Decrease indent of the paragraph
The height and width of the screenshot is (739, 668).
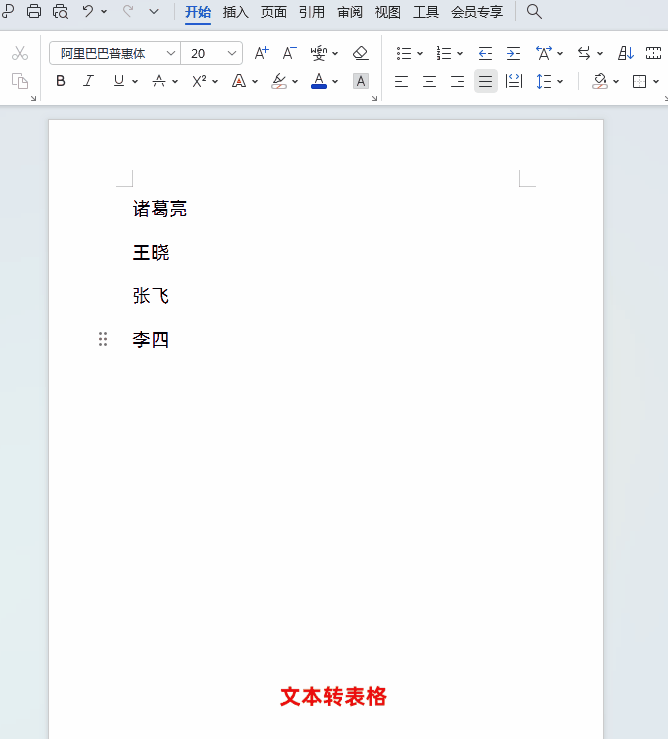[x=485, y=53]
